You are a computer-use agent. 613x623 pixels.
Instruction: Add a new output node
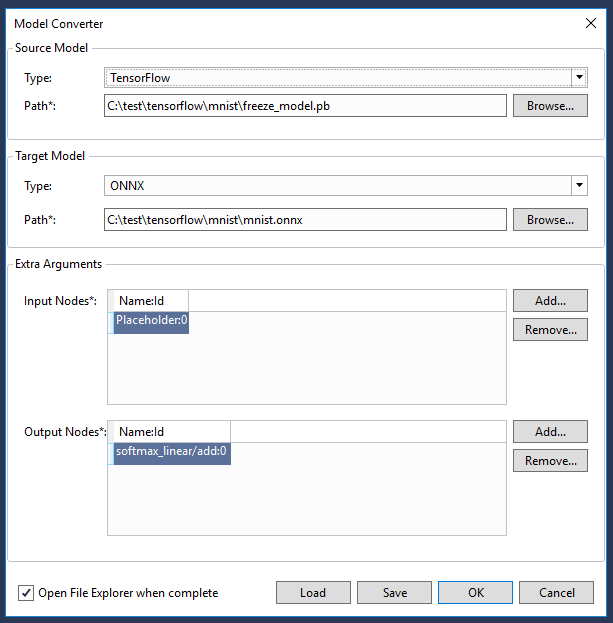(x=550, y=432)
